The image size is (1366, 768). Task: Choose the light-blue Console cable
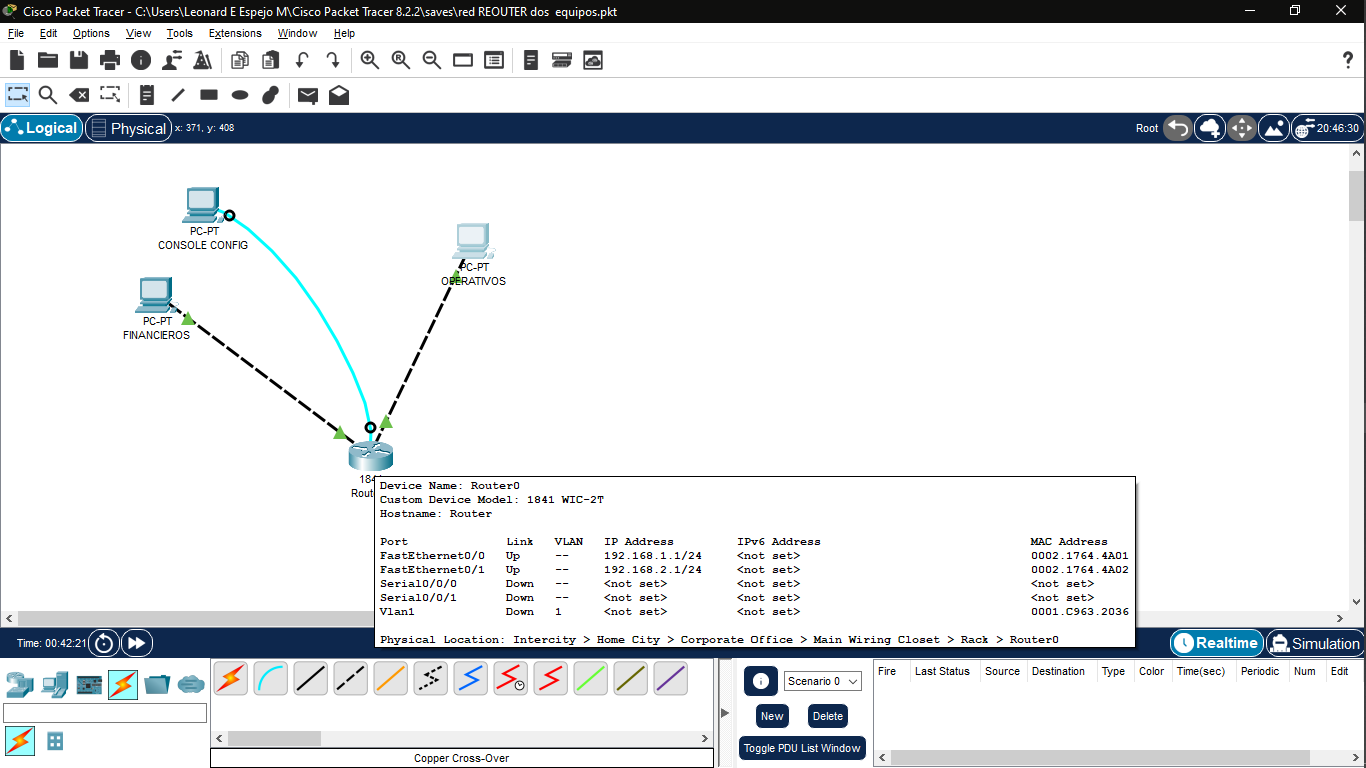pyautogui.click(x=271, y=679)
